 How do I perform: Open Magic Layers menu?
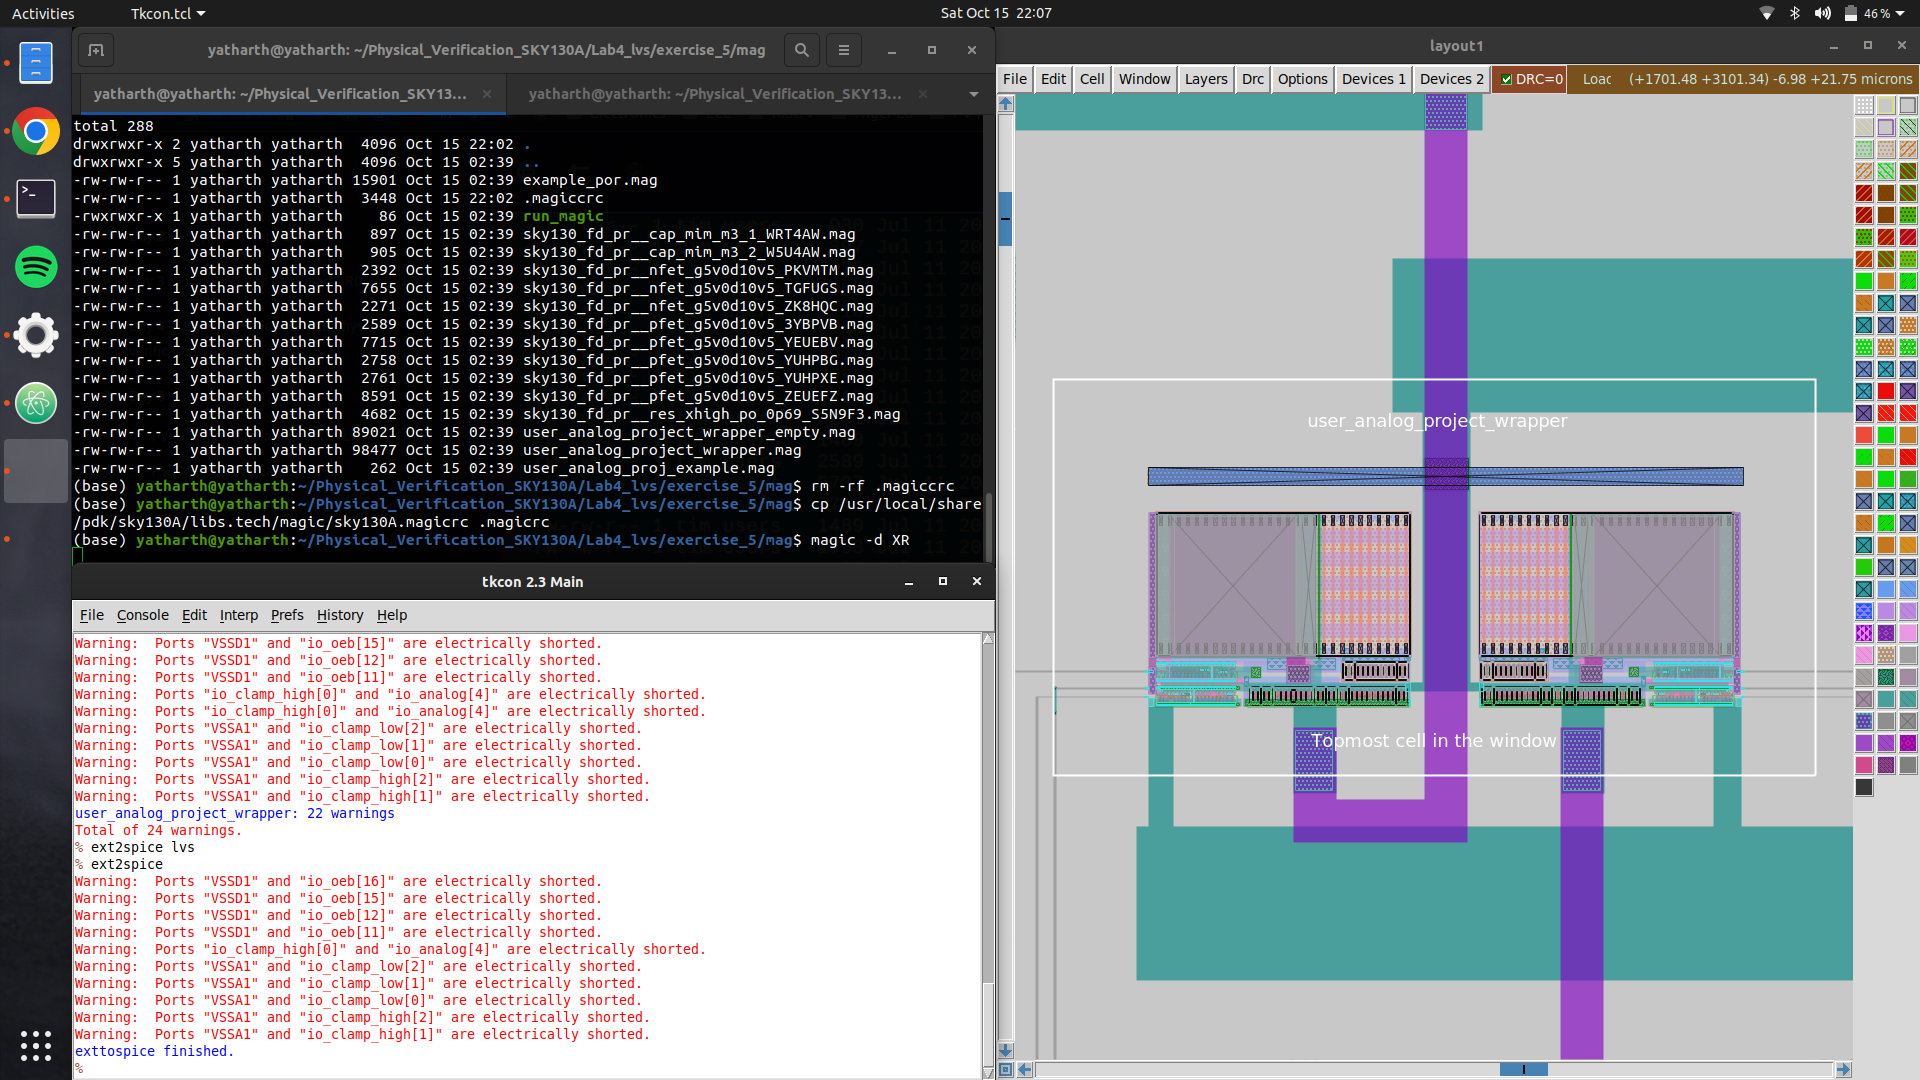(1206, 79)
